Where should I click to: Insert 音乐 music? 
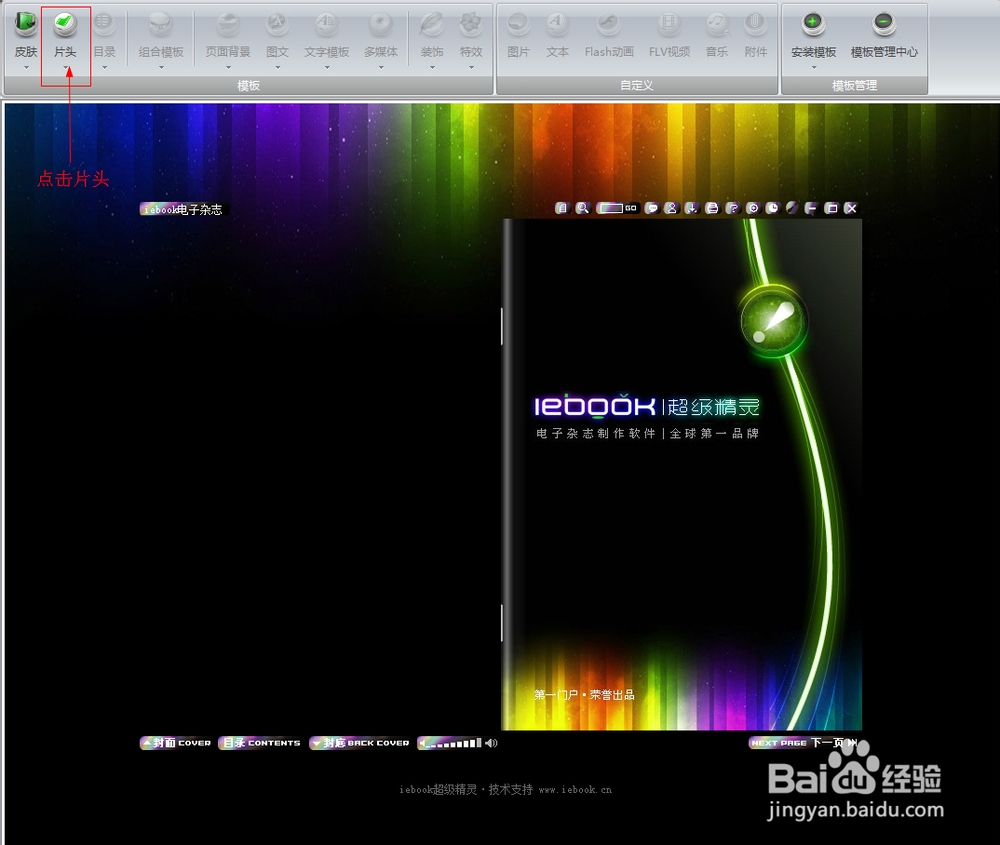click(x=717, y=24)
